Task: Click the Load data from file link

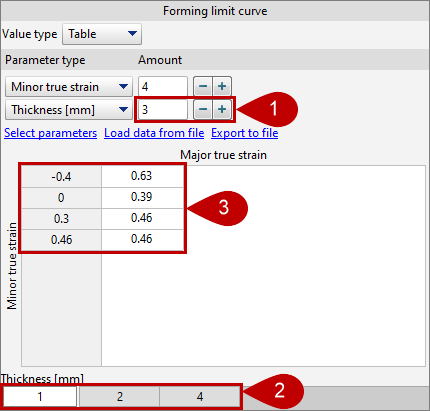Action: click(154, 133)
